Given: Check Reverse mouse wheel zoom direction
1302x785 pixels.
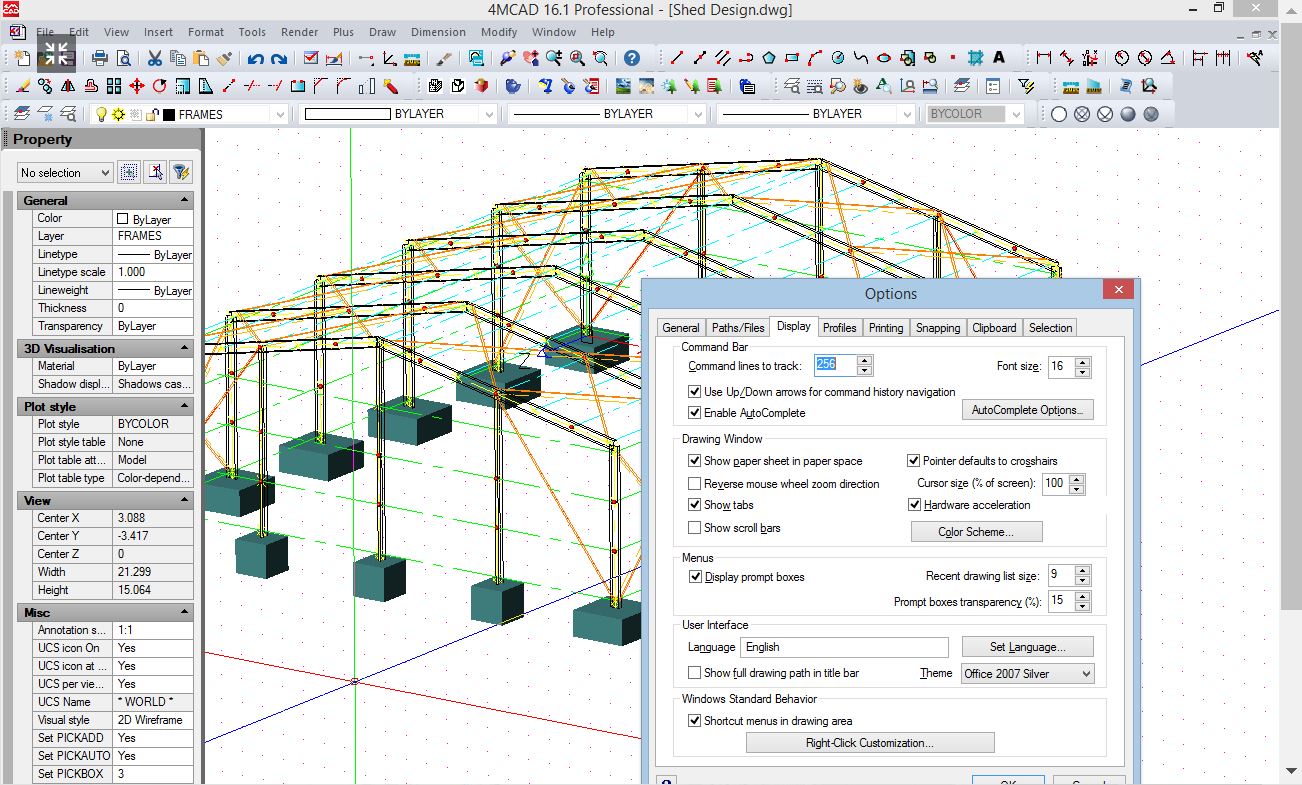Looking at the screenshot, I should [696, 483].
